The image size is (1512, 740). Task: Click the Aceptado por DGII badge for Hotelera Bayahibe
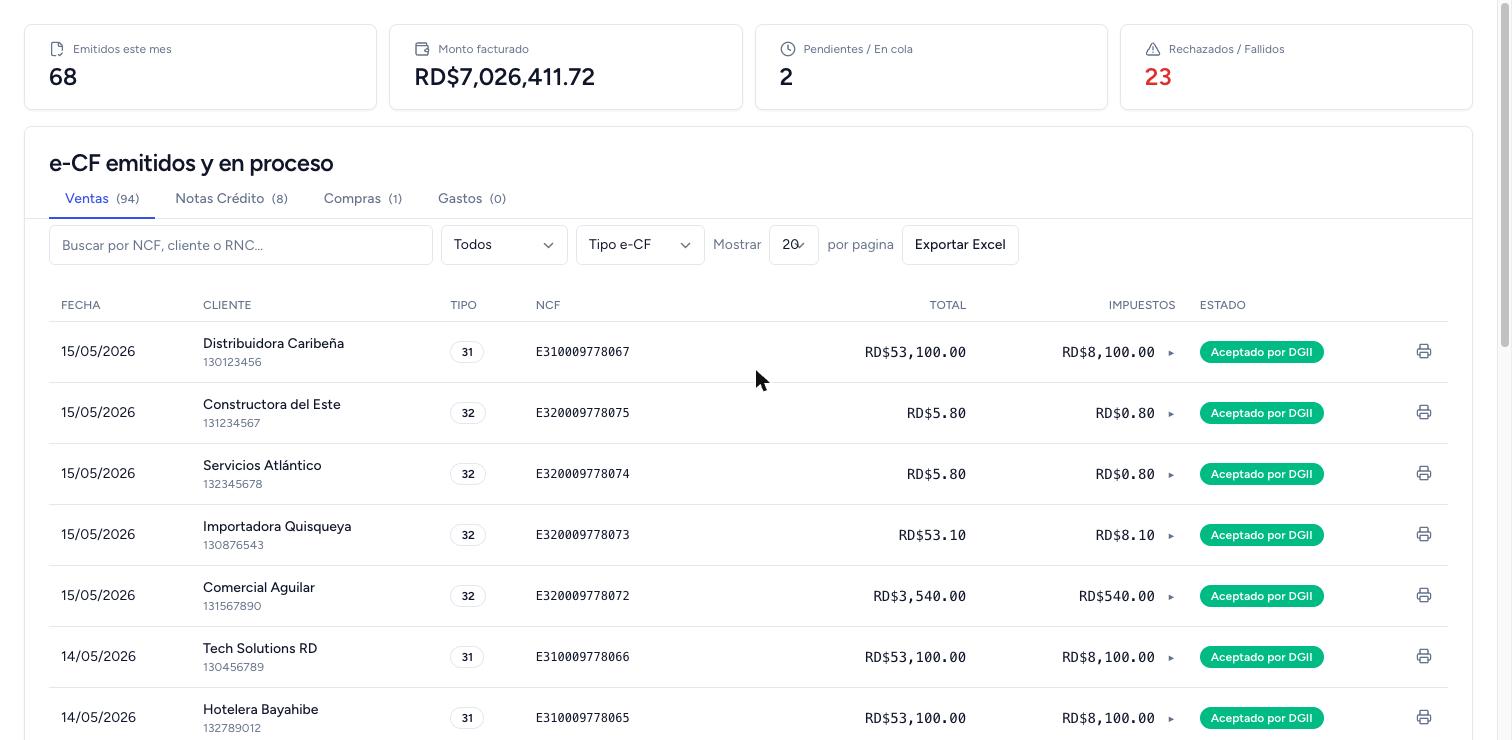tap(1261, 718)
